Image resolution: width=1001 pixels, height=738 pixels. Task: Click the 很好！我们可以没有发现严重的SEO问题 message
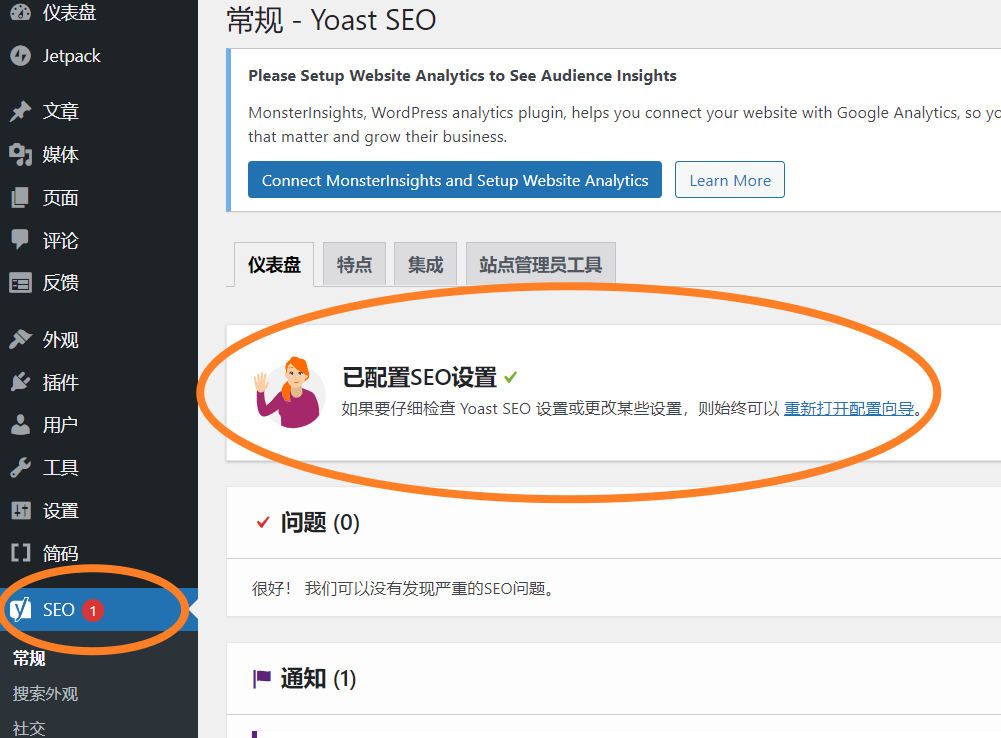(403, 588)
